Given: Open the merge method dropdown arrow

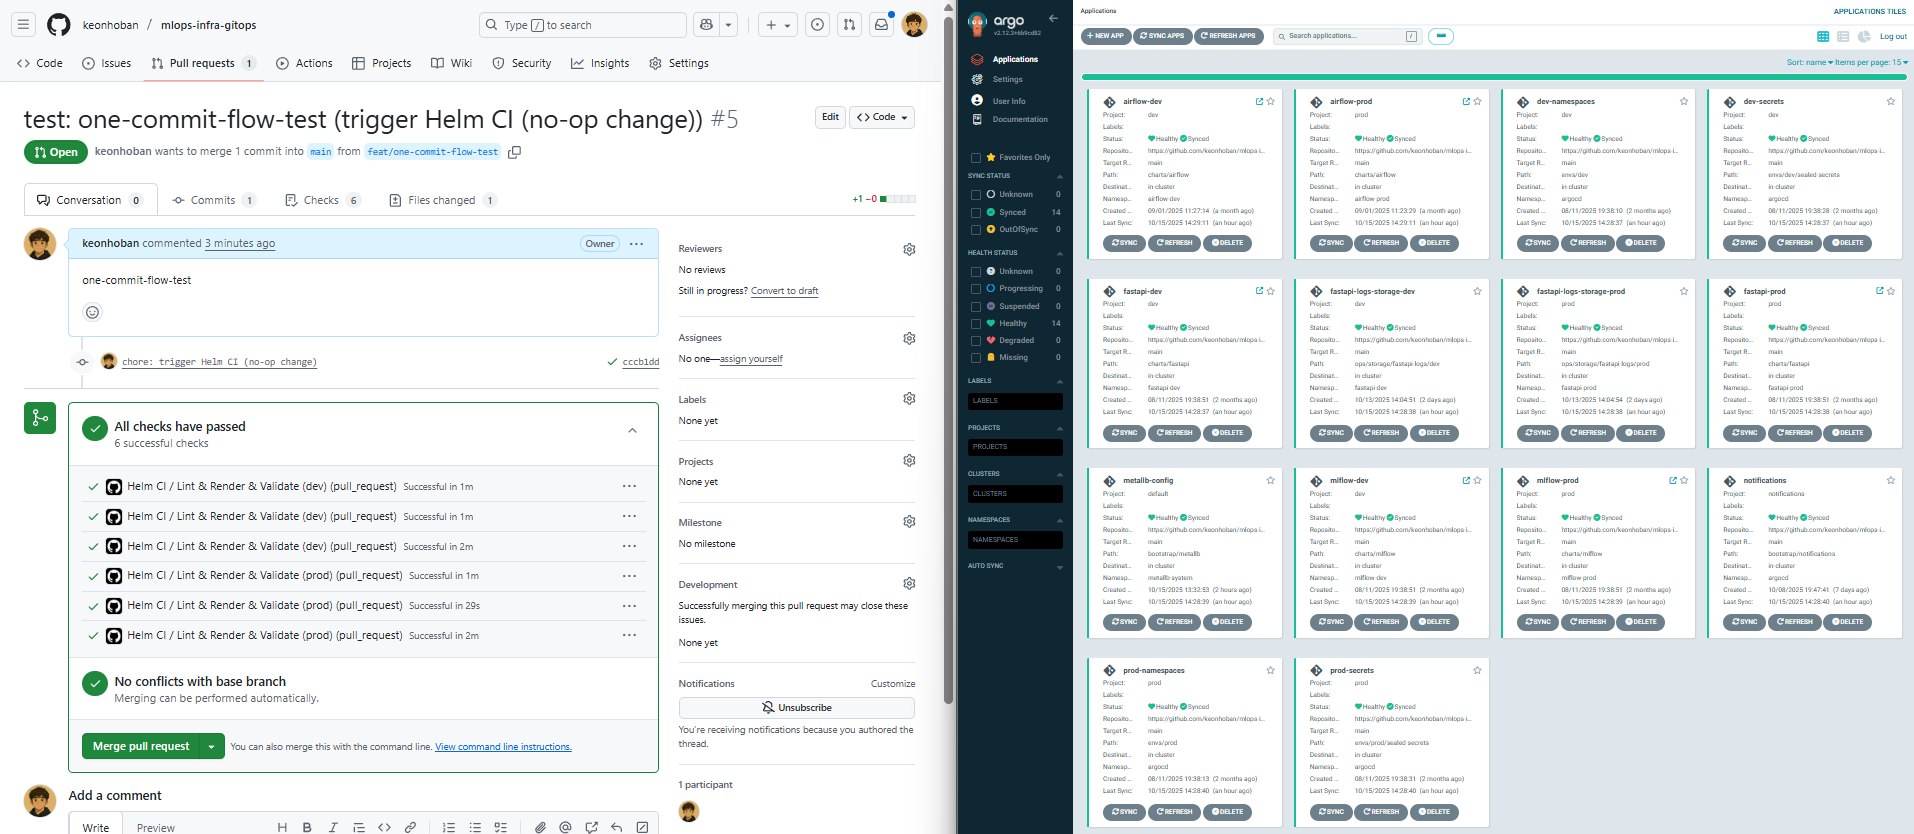Looking at the screenshot, I should 211,747.
